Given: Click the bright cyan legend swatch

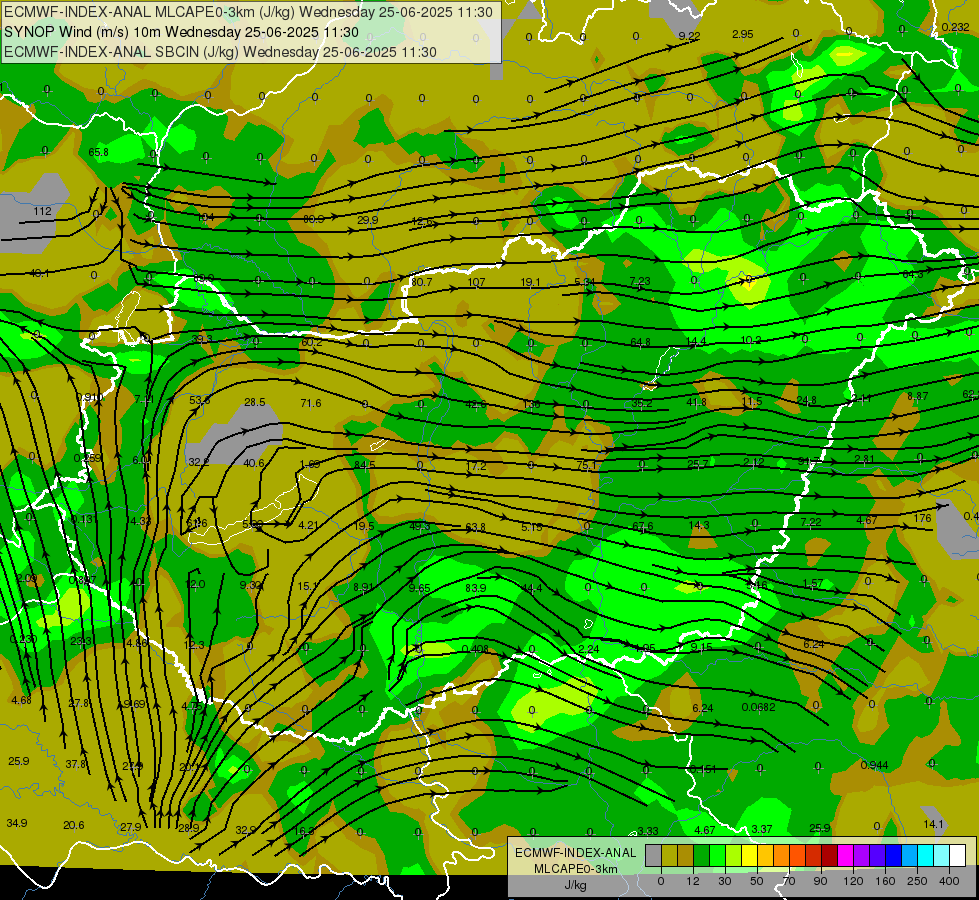Looking at the screenshot, I should pos(926,855).
